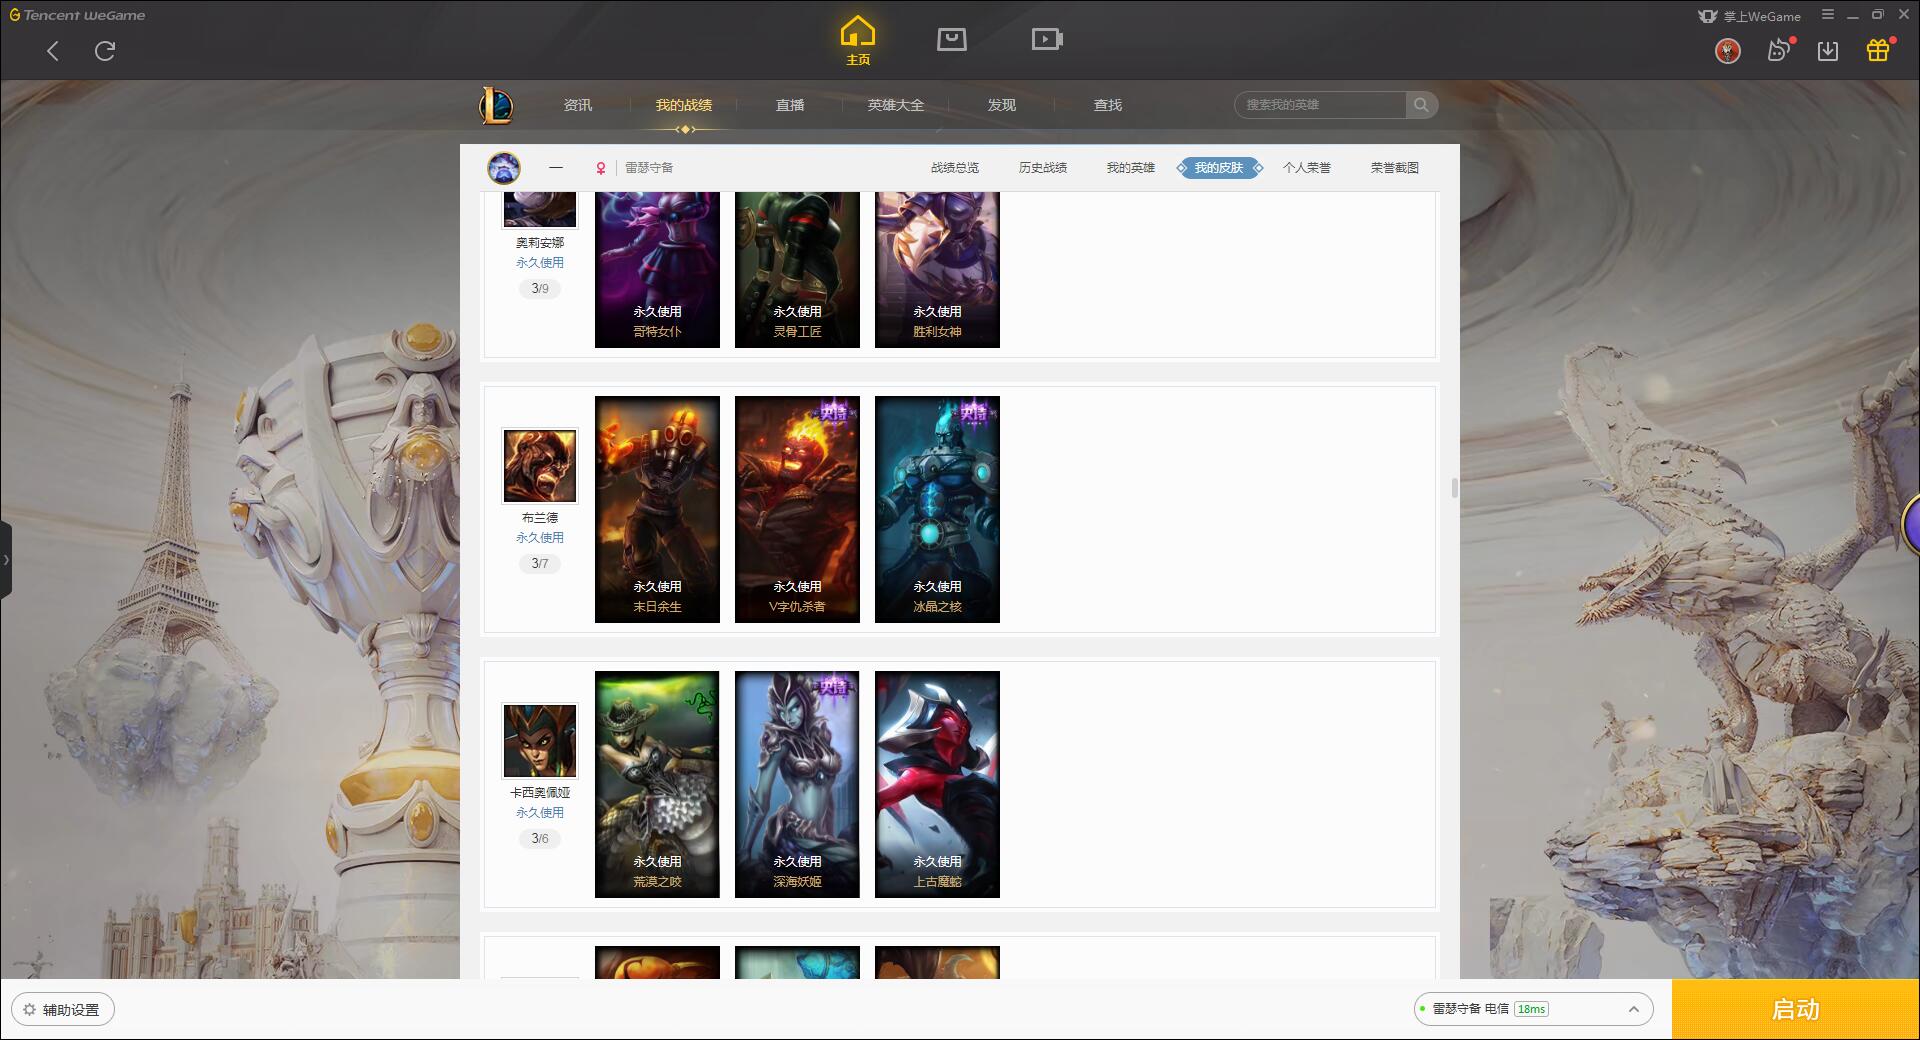The width and height of the screenshot is (1920, 1040).
Task: Click the 3/9 skin count badge
Action: [x=540, y=289]
